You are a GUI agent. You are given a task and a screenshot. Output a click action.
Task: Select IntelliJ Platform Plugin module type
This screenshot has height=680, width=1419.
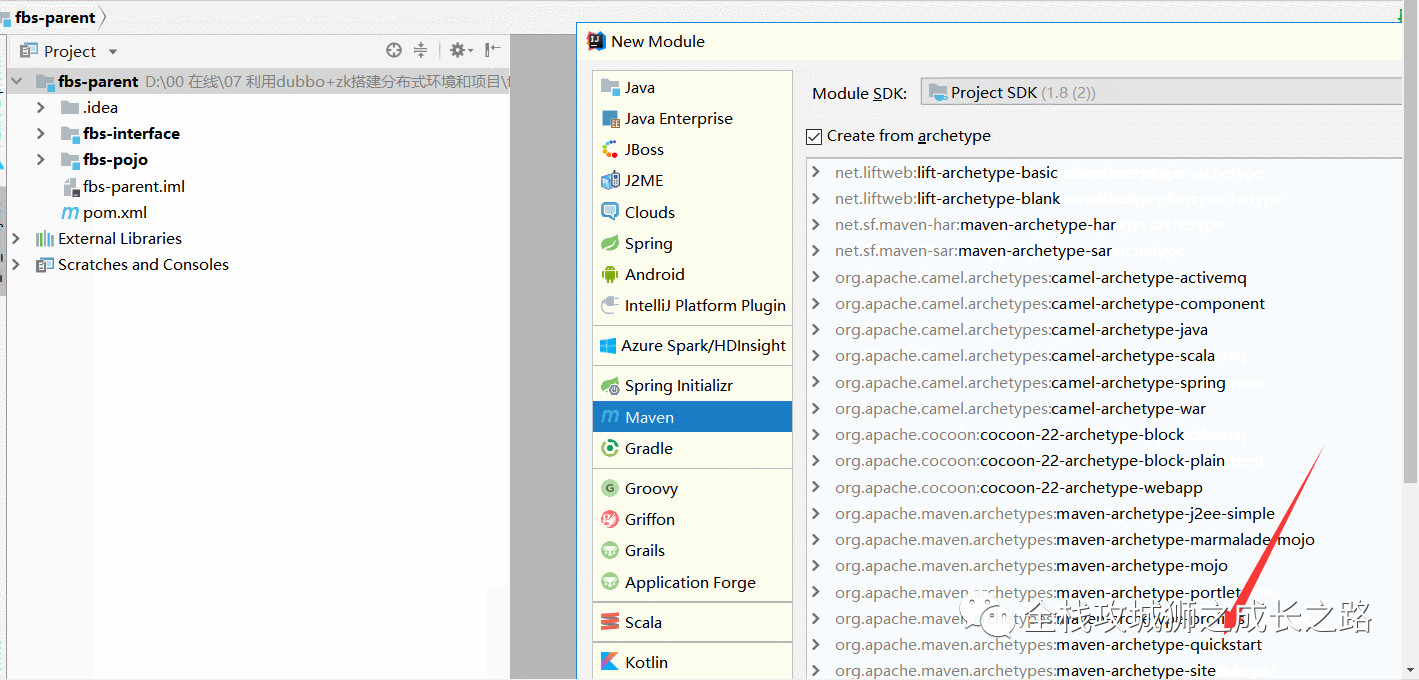[692, 305]
